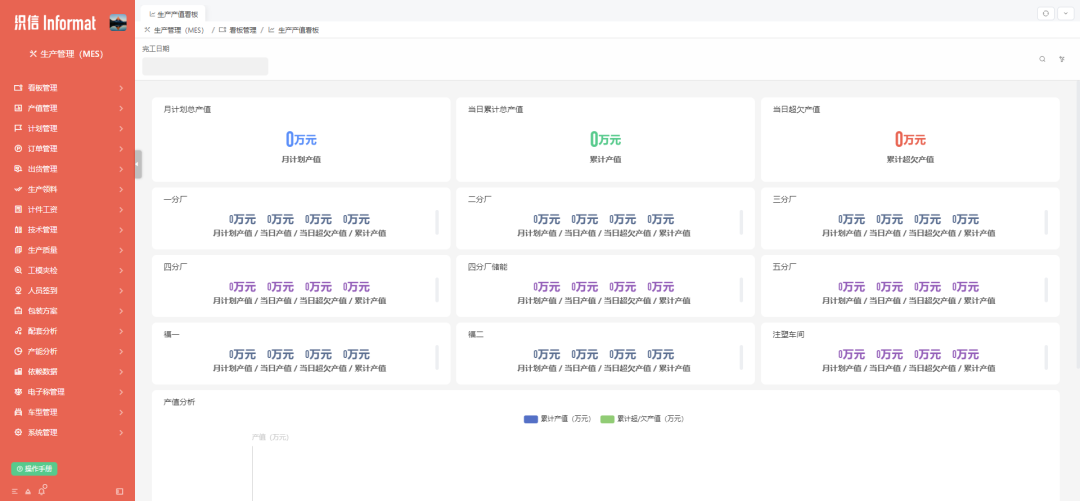1080x501 pixels.
Task: Open the notification bell in the sidebar footer
Action: (43, 491)
